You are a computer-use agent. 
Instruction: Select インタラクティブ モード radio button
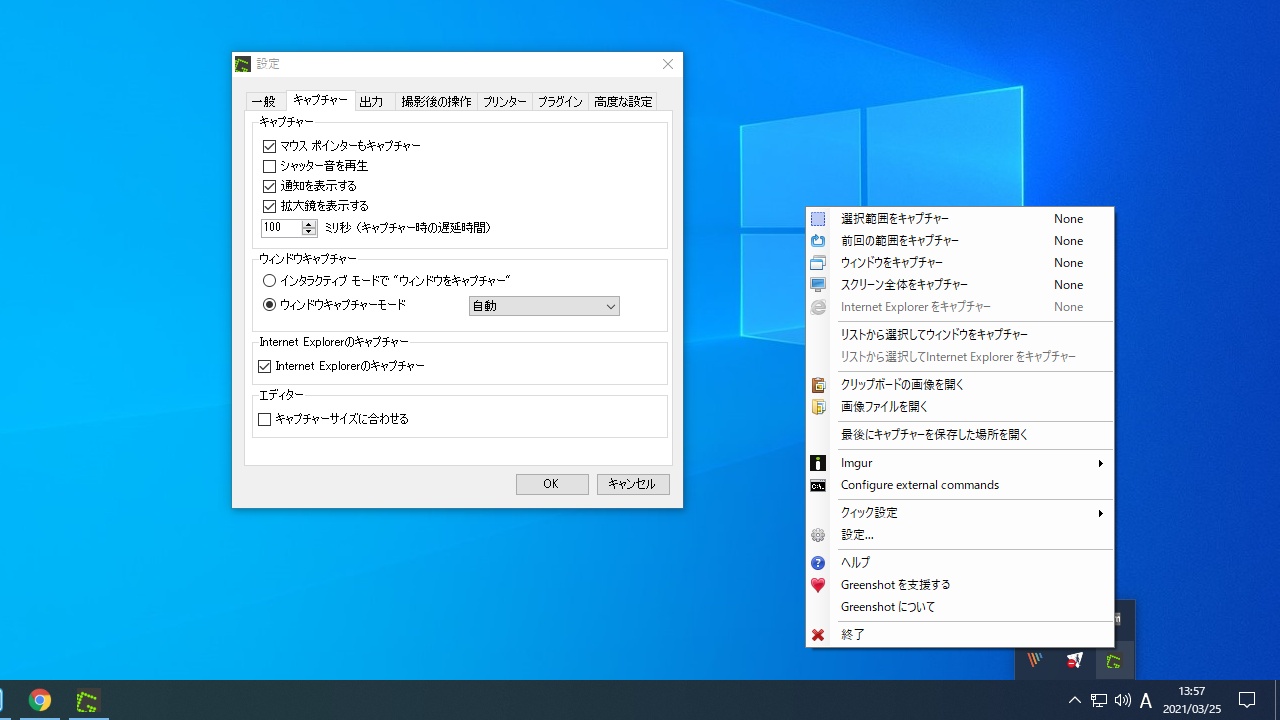click(x=269, y=281)
